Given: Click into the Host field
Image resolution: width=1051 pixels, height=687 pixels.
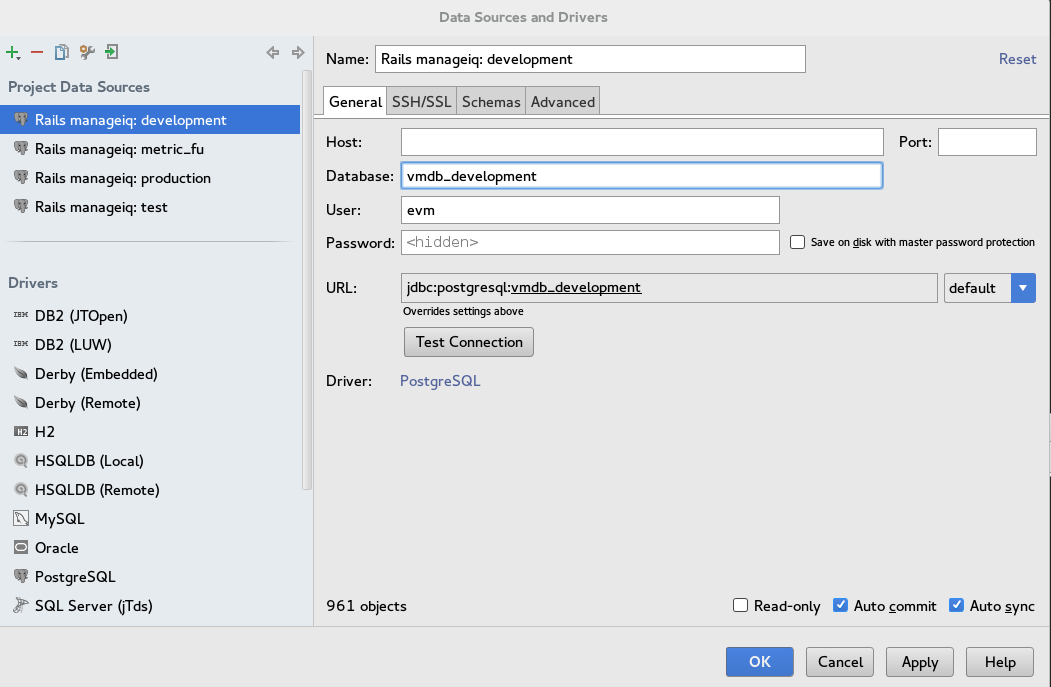Looking at the screenshot, I should 642,142.
